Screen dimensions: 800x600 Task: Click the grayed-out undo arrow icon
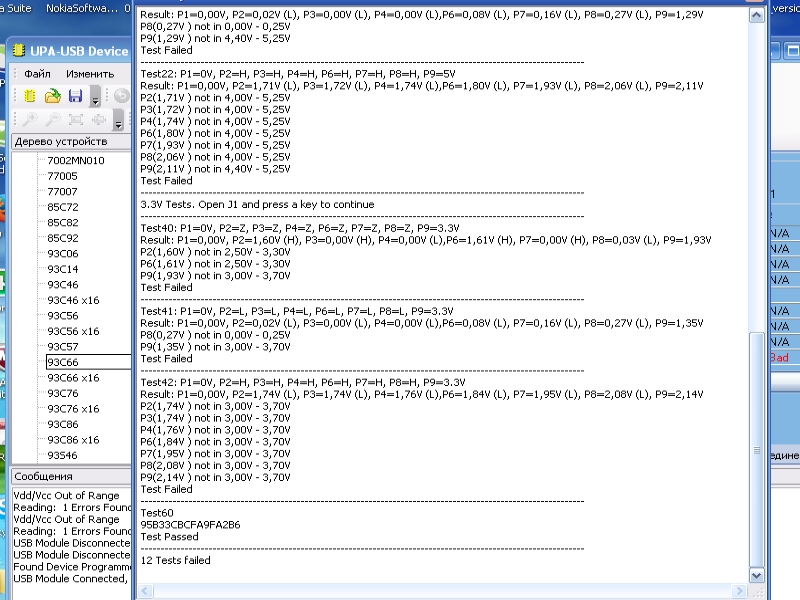(x=121, y=96)
